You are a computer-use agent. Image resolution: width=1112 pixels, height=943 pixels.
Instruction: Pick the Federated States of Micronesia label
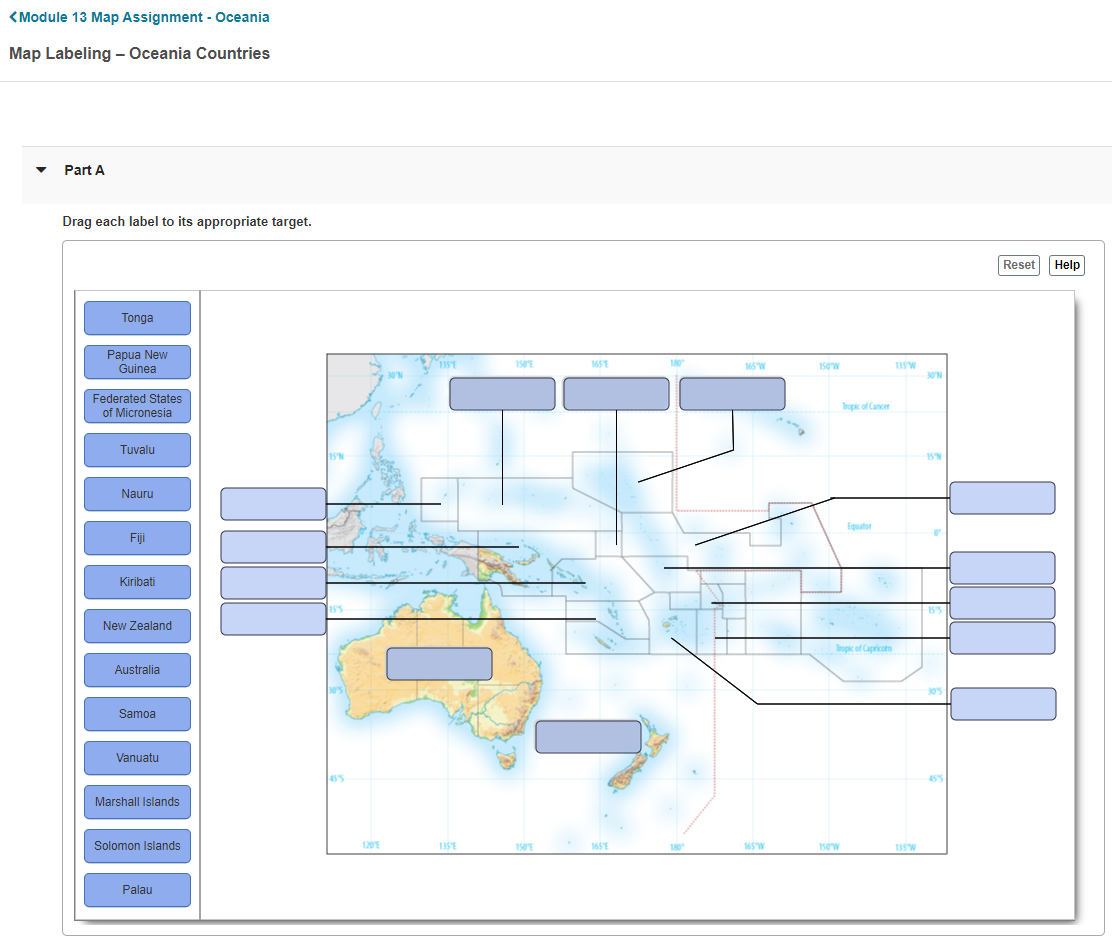pos(138,406)
